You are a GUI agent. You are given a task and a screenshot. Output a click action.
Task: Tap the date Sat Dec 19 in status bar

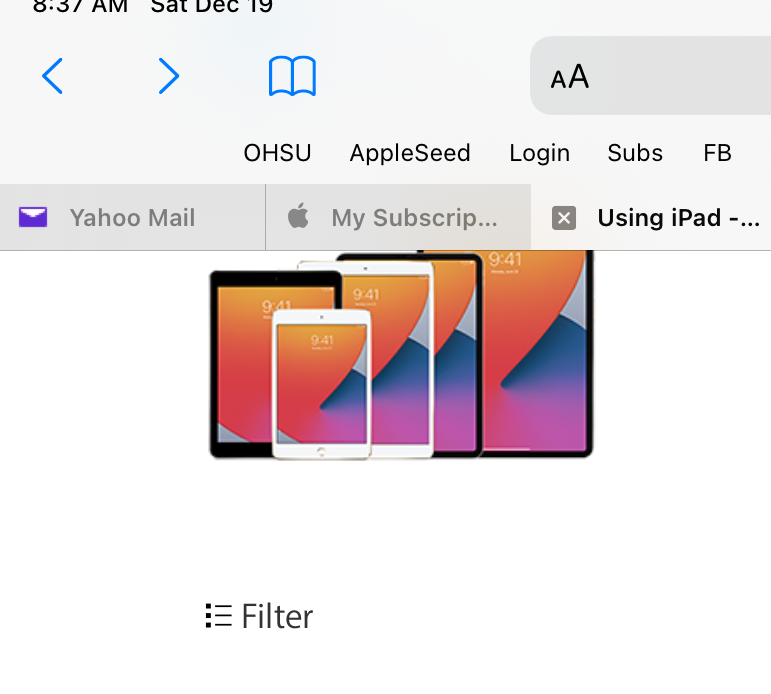[211, 6]
